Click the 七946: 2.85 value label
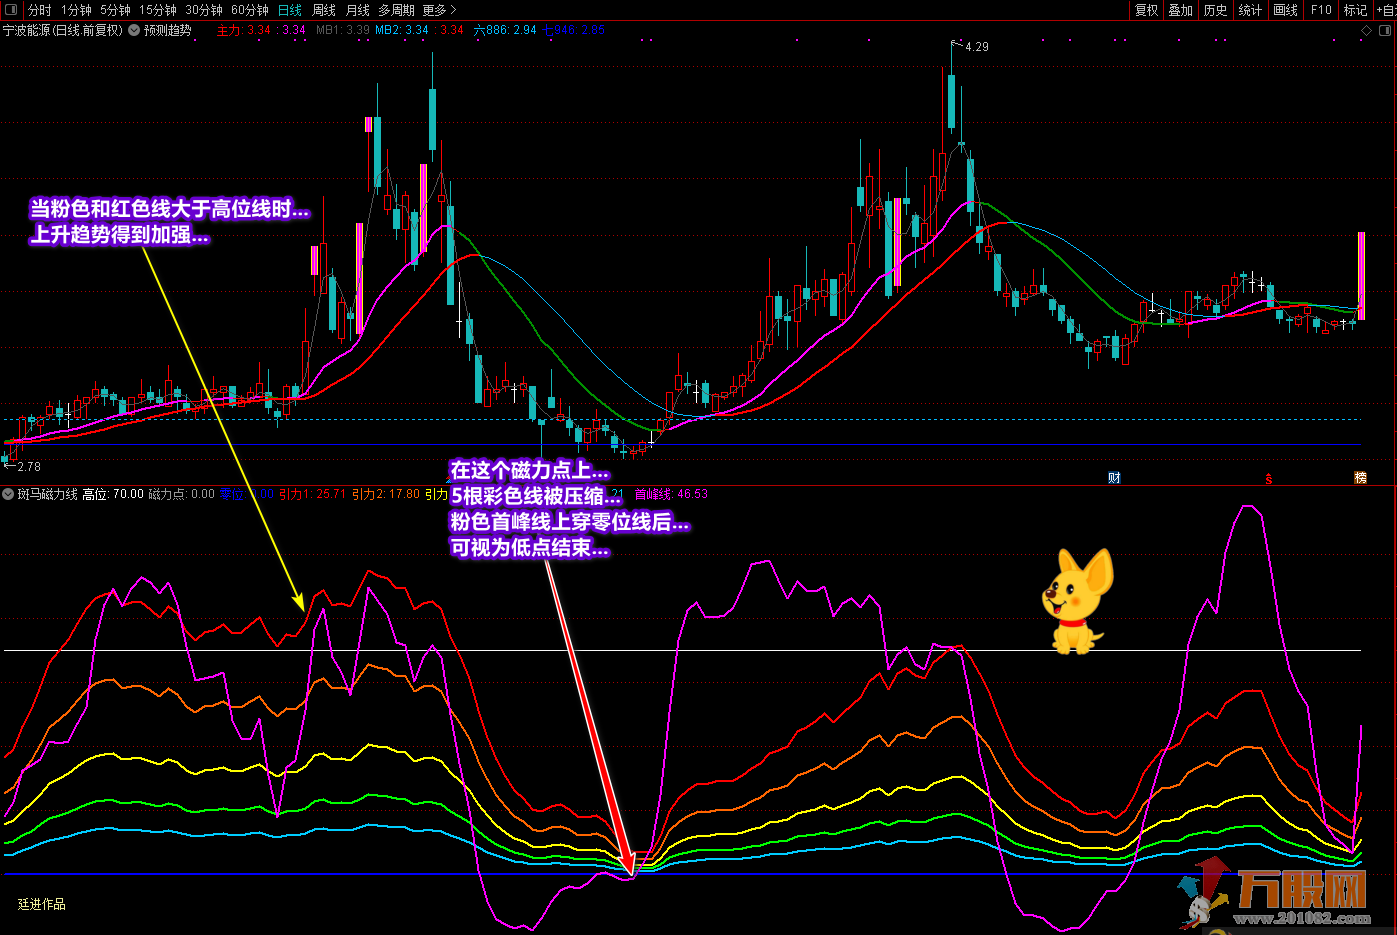Viewport: 1397px width, 935px height. click(574, 30)
